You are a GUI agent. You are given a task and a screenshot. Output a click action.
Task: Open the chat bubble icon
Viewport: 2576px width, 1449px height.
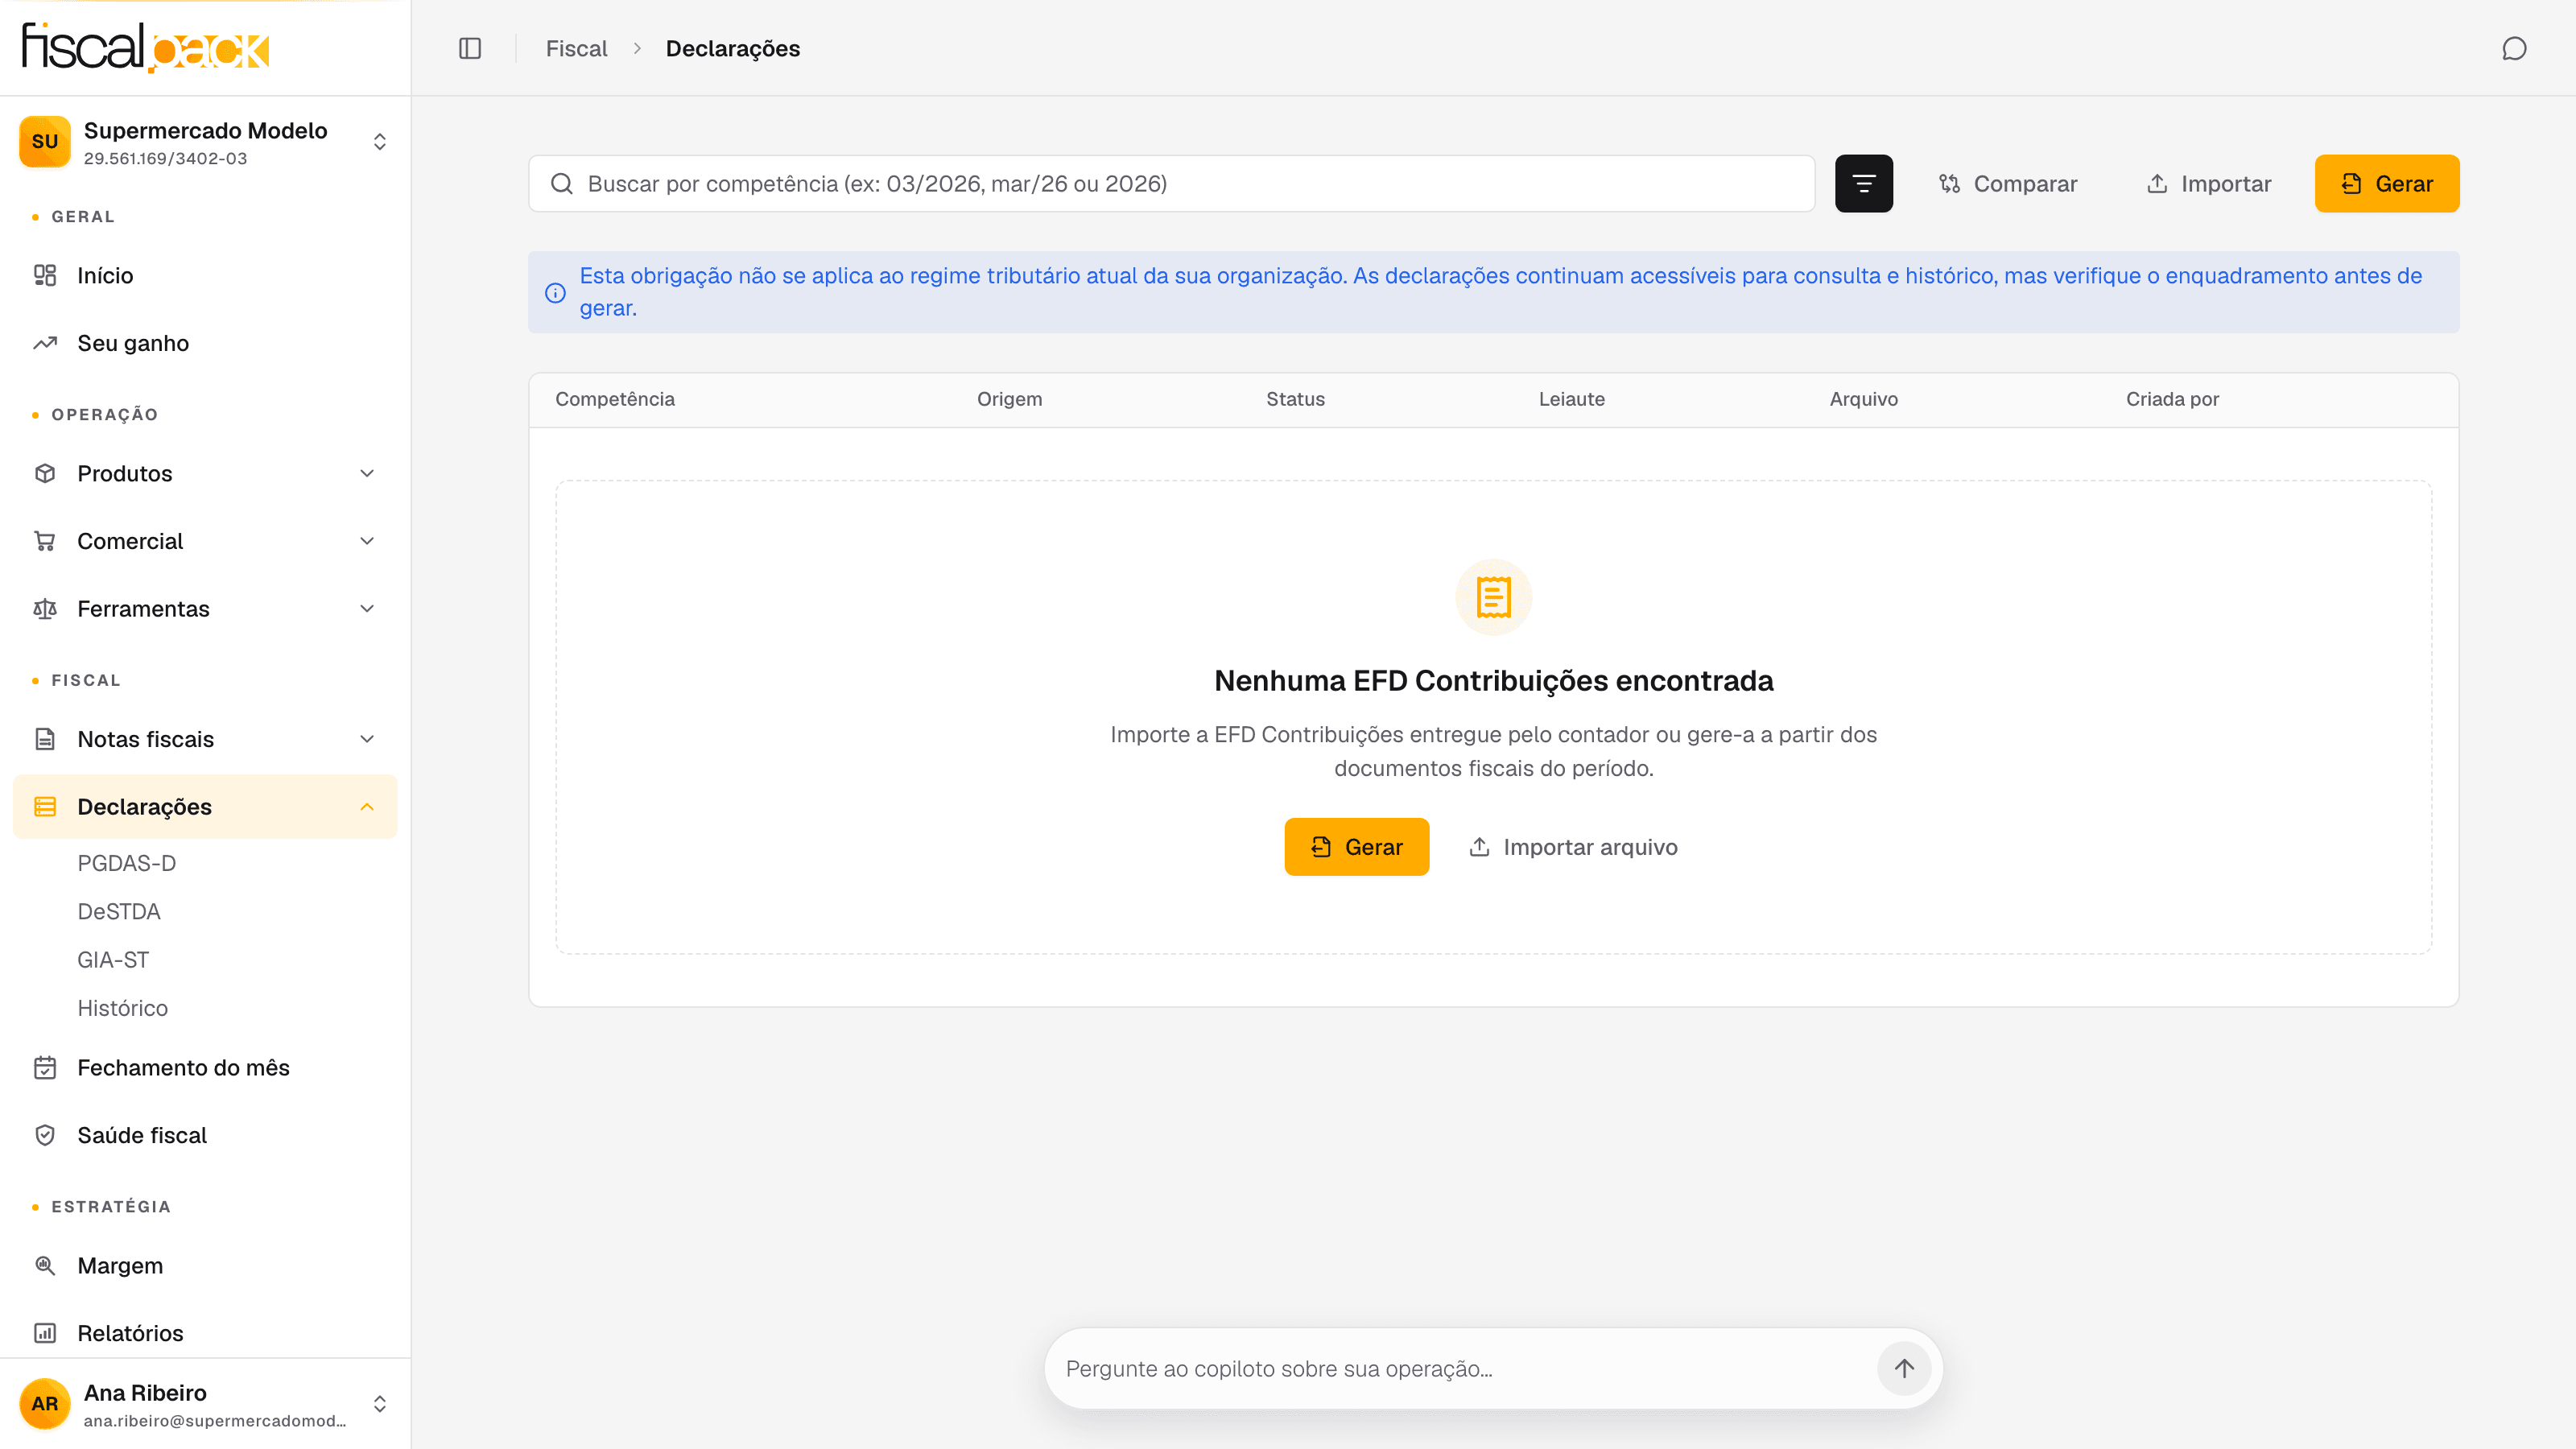point(2514,48)
